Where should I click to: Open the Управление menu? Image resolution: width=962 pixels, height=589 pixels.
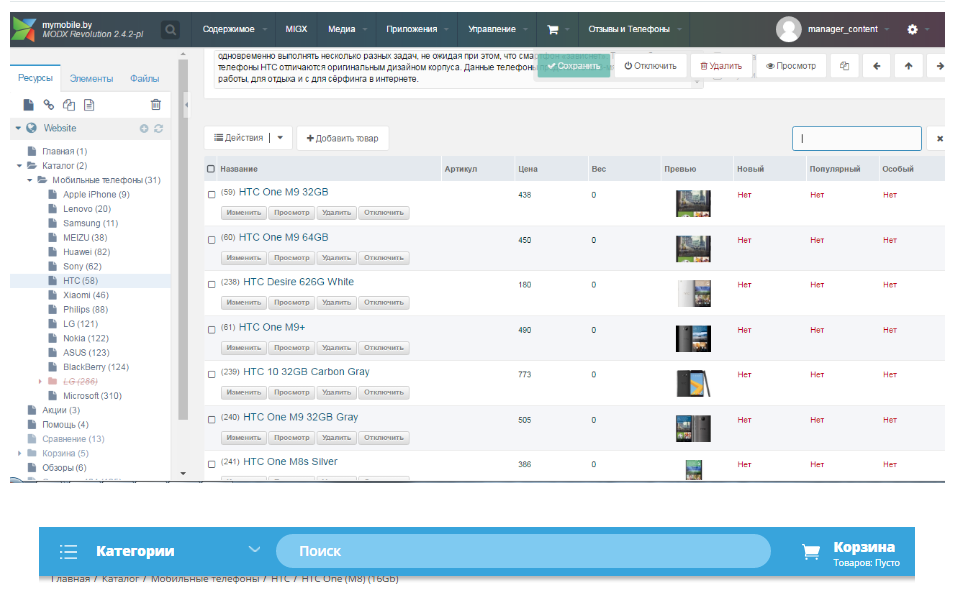pyautogui.click(x=492, y=29)
